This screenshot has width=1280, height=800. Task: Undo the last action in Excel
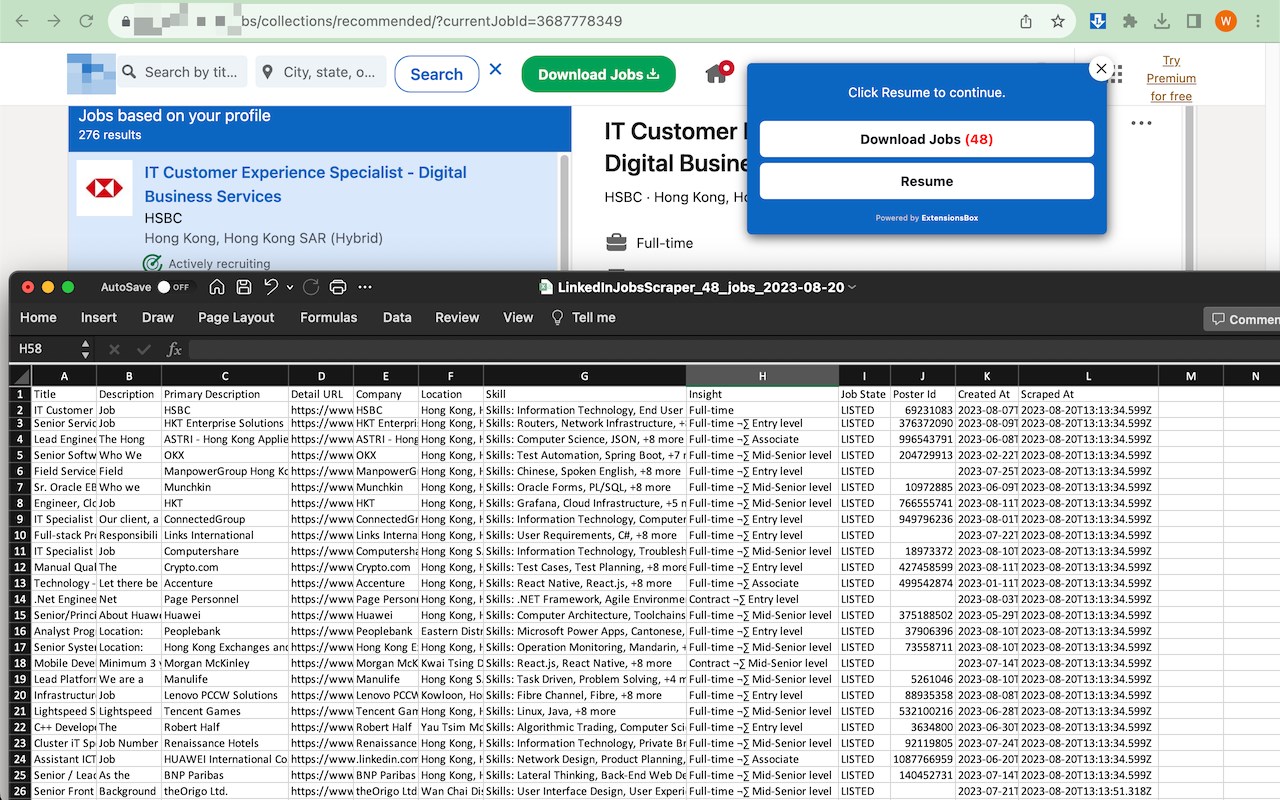pyautogui.click(x=271, y=287)
